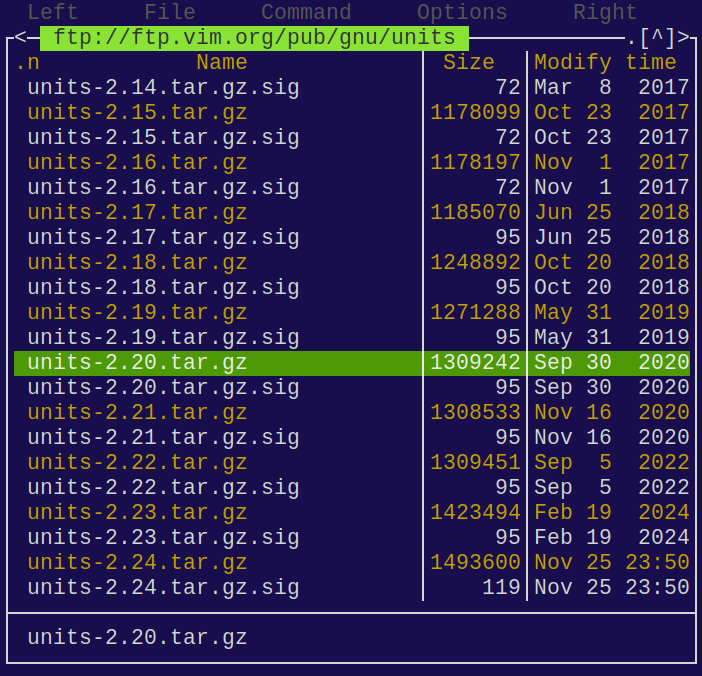Select units-2.17.tar.gz file
The height and width of the screenshot is (676, 702).
pyautogui.click(x=137, y=213)
